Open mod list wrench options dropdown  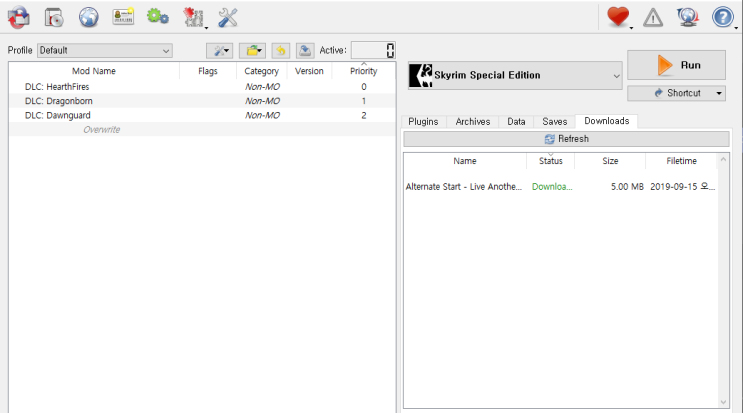[219, 50]
